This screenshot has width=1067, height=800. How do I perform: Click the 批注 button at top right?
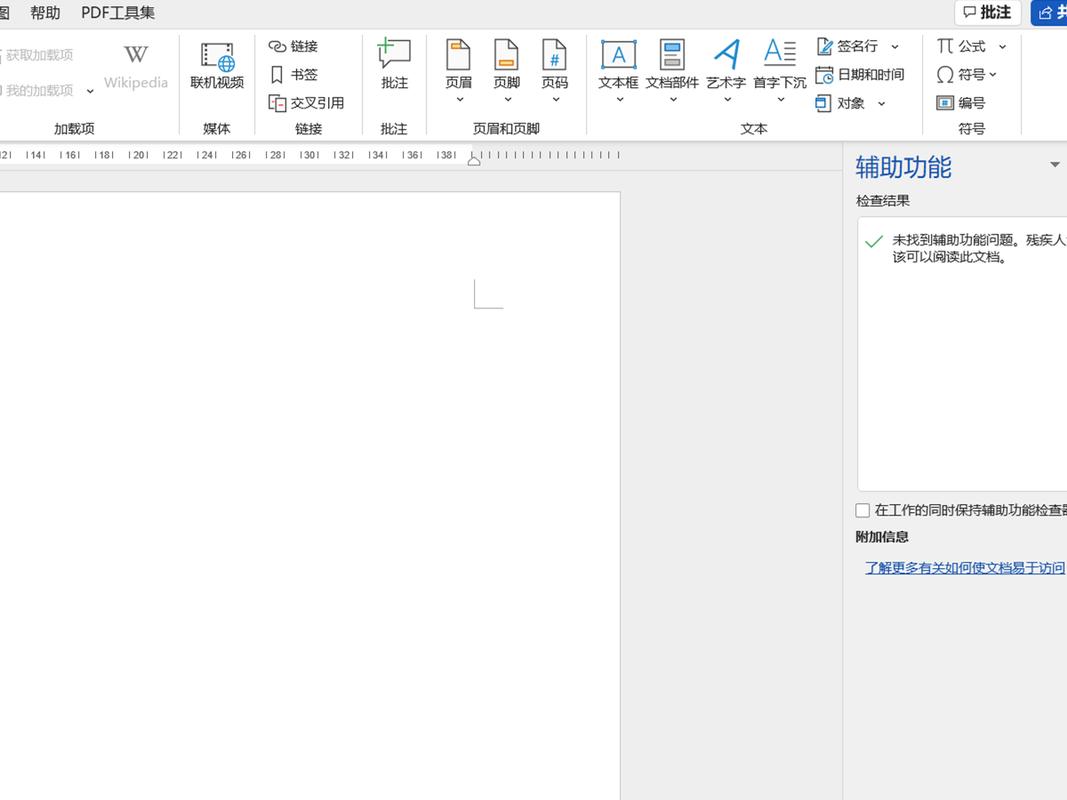987,12
